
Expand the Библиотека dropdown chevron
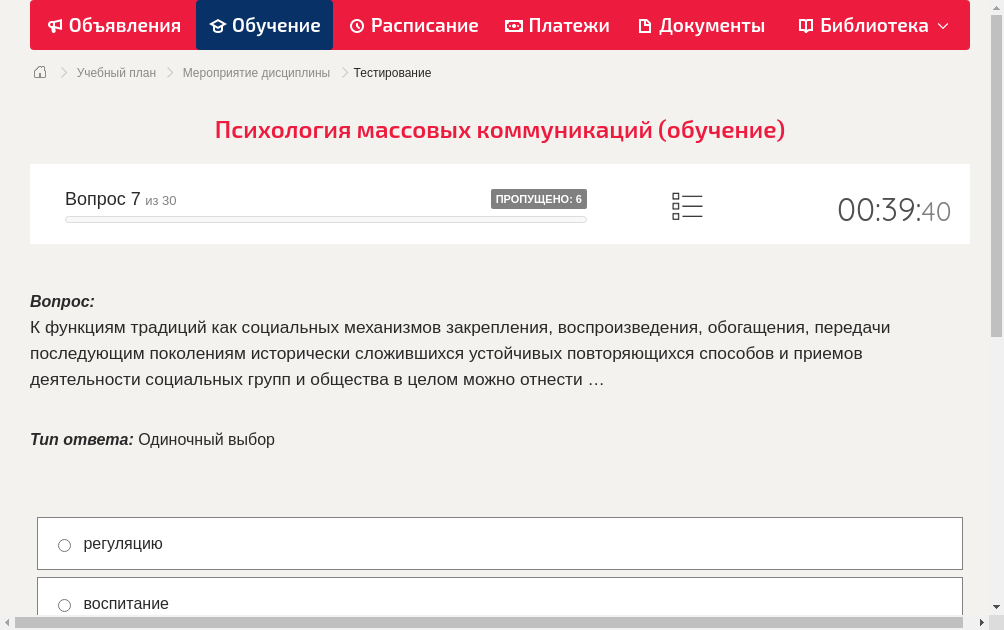[939, 25]
